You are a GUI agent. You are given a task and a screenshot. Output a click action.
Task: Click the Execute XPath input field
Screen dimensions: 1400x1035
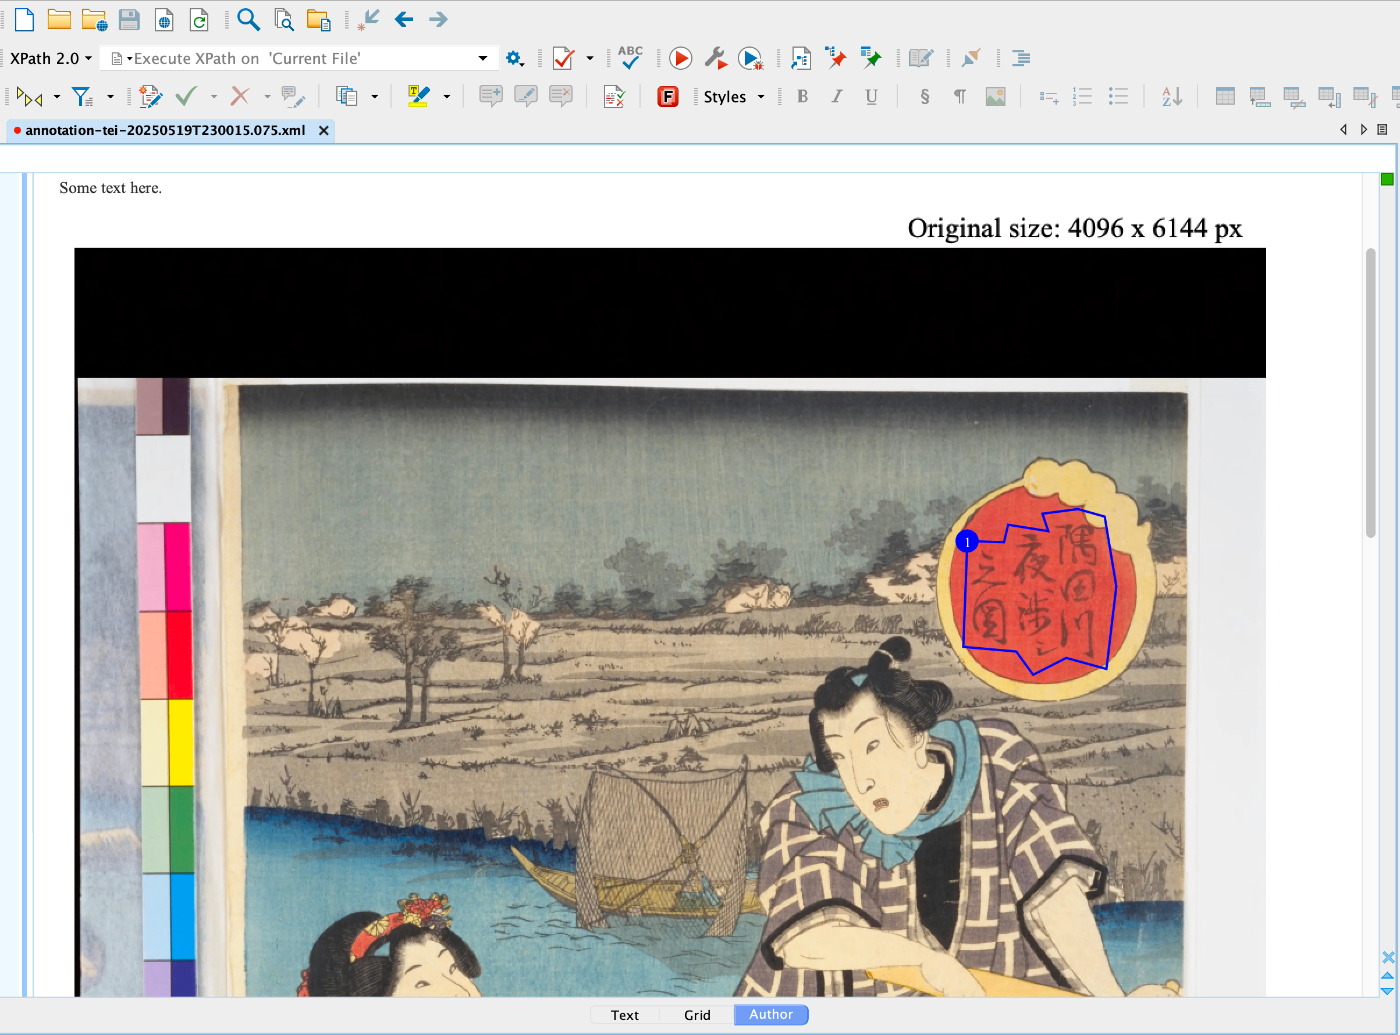tap(300, 58)
